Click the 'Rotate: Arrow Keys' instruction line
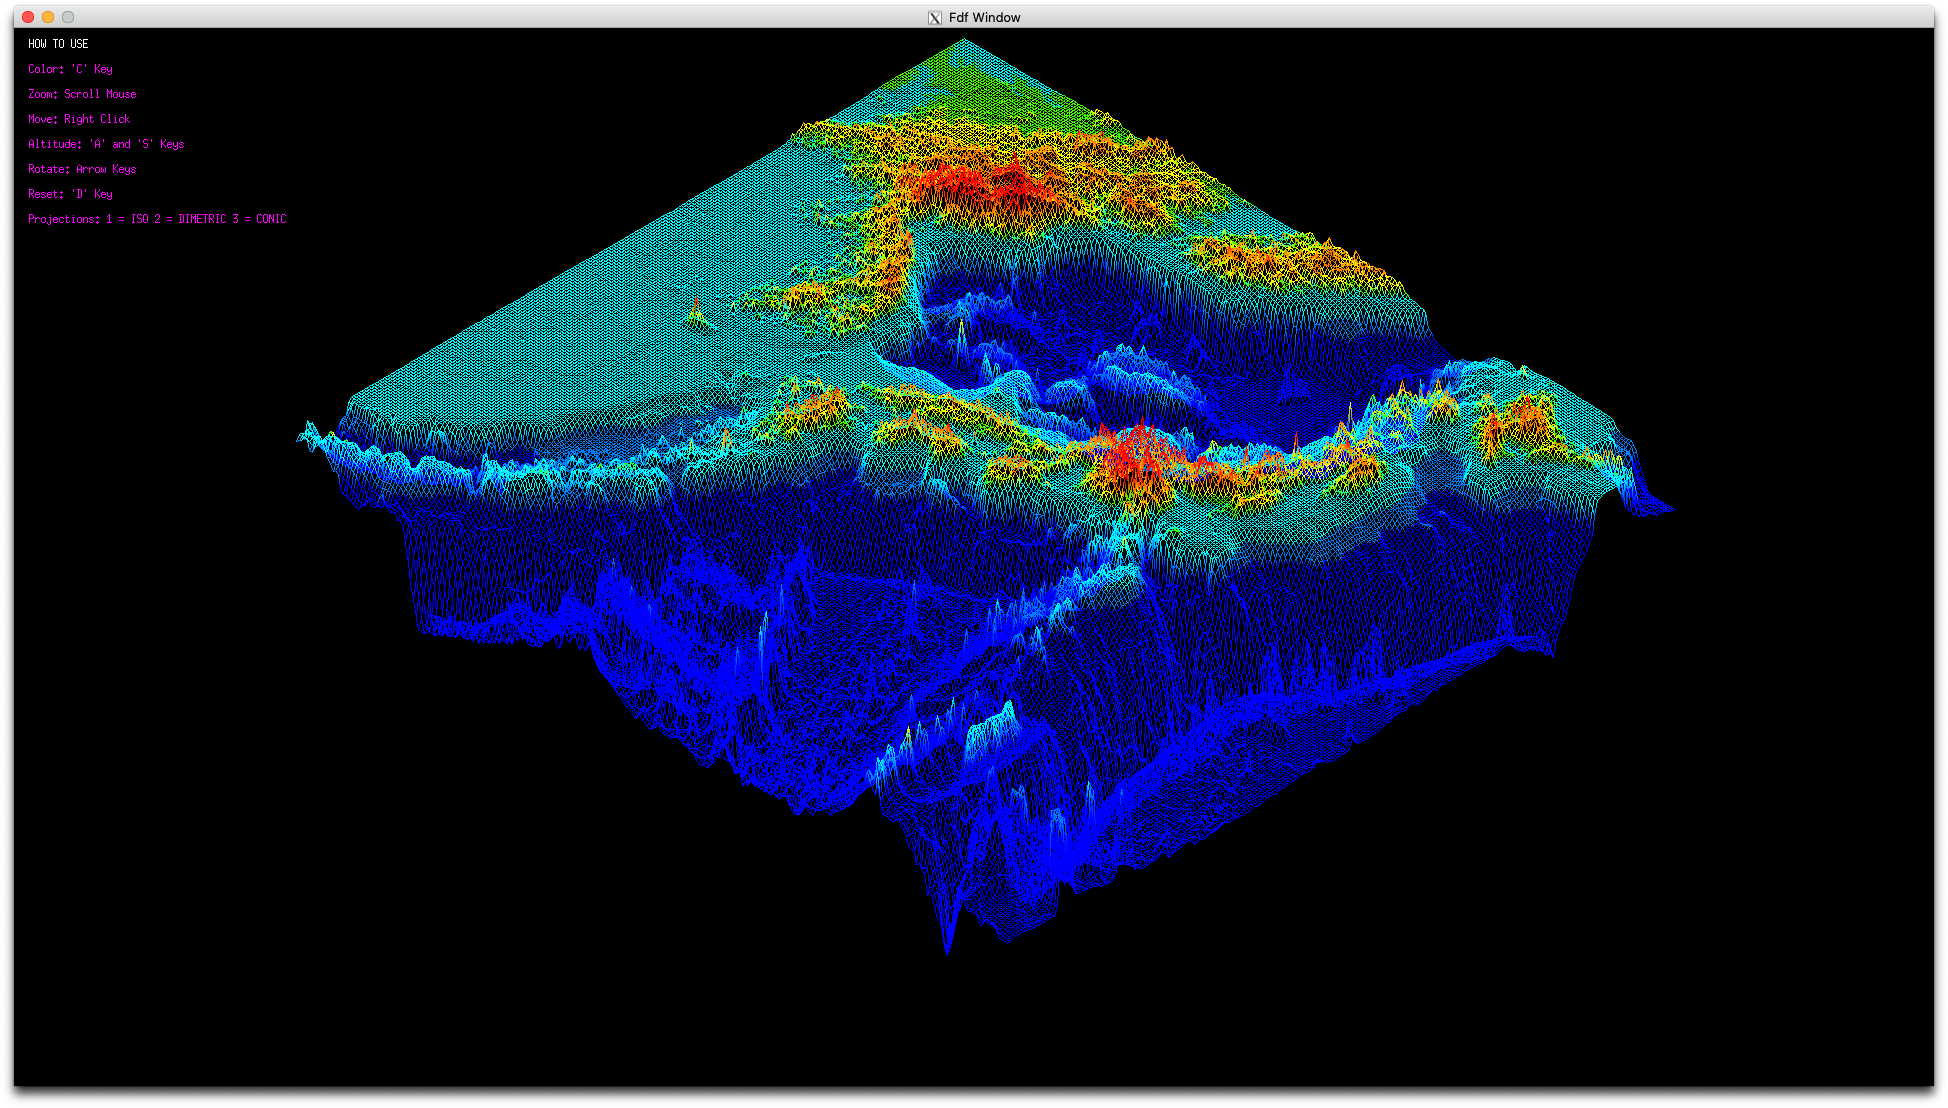The width and height of the screenshot is (1948, 1108). click(82, 169)
